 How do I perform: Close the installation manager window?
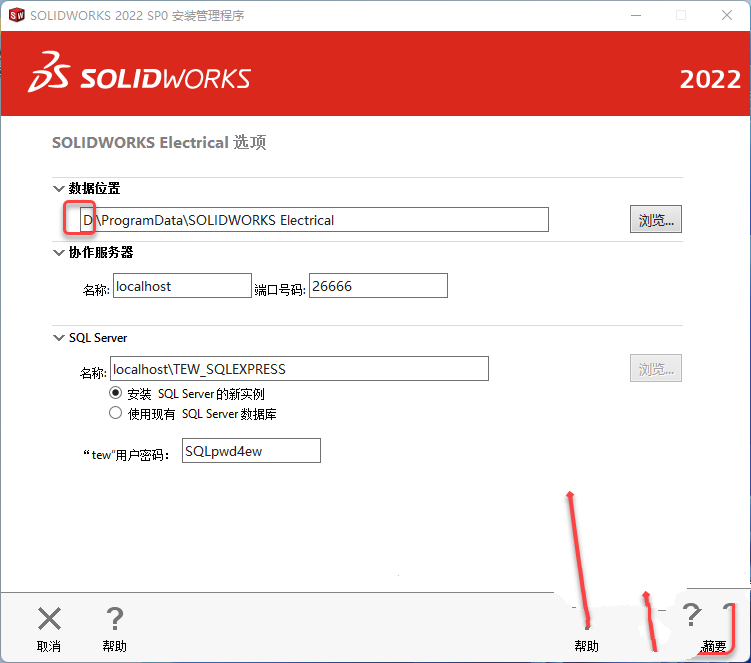727,15
